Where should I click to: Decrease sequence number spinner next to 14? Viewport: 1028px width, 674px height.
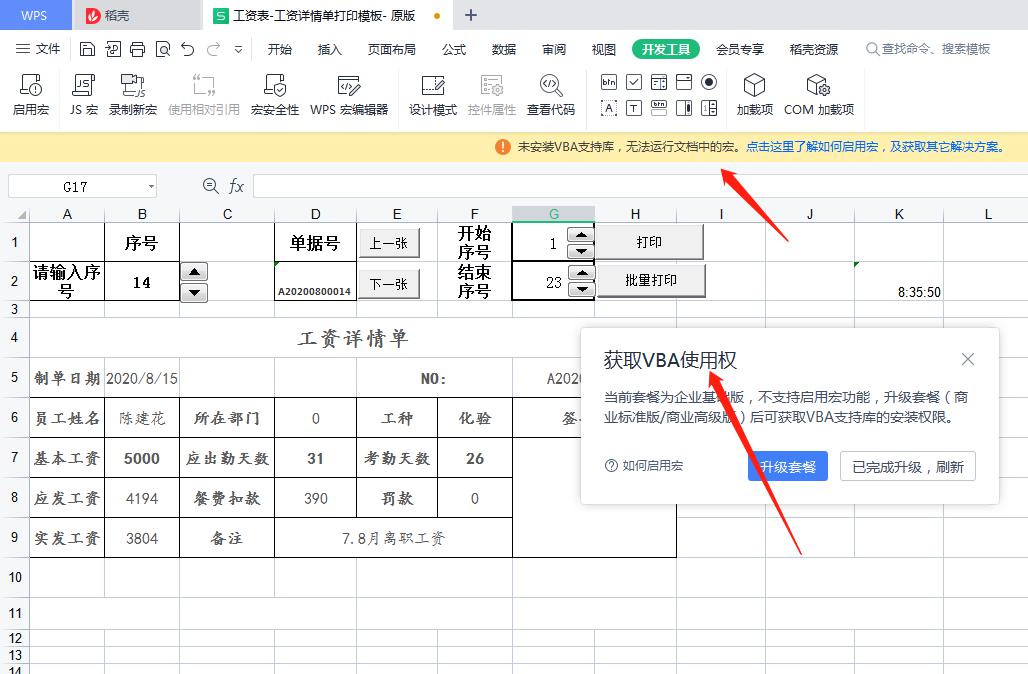tap(194, 292)
